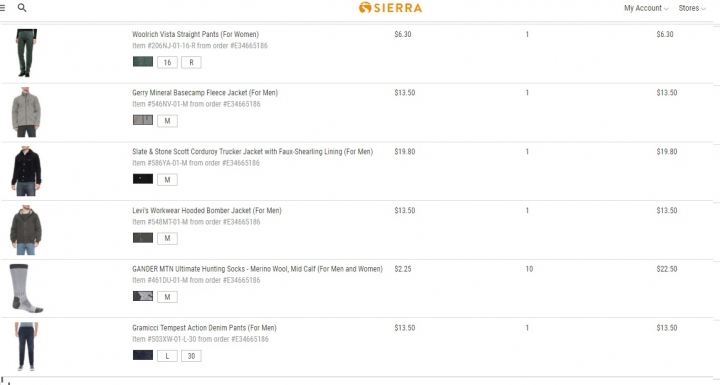Image resolution: width=720 pixels, height=385 pixels.
Task: Expand the My Account dropdown
Action: point(646,8)
